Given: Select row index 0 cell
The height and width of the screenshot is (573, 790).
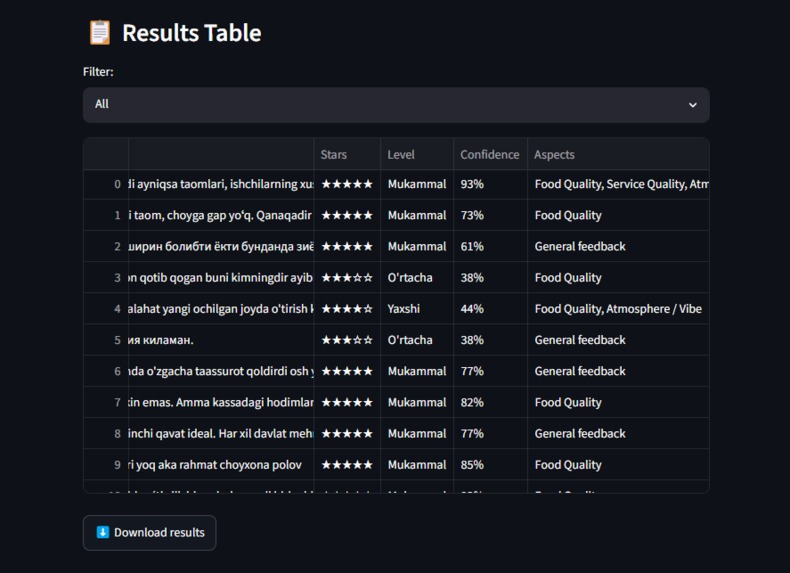Looking at the screenshot, I should (106, 184).
